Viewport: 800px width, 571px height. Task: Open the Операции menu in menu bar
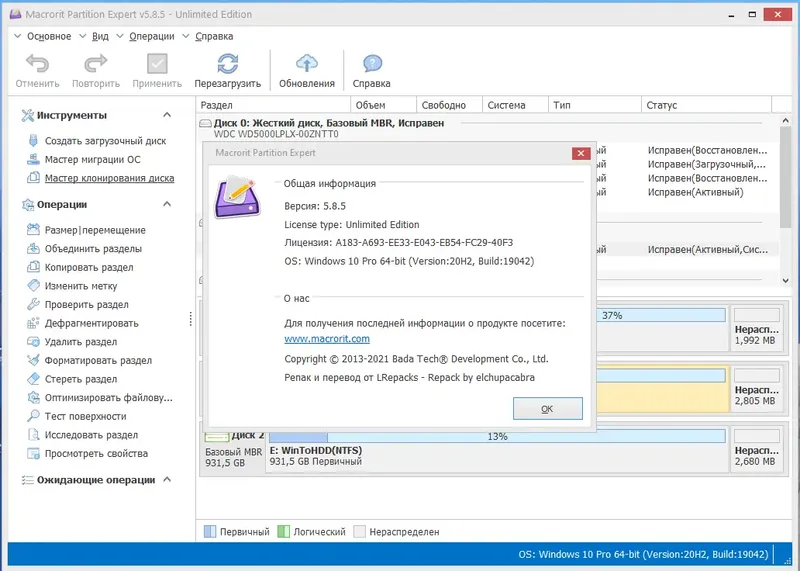[152, 36]
